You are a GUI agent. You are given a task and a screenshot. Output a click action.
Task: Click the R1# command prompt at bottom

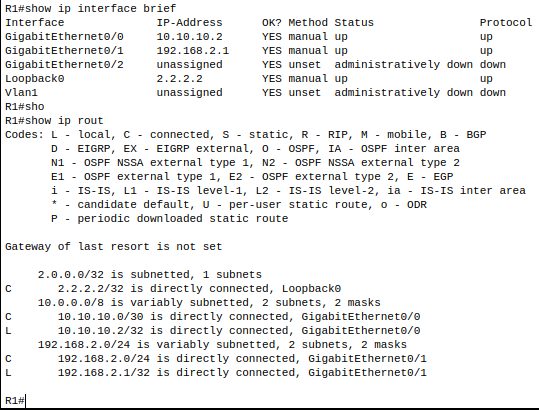tap(15, 401)
